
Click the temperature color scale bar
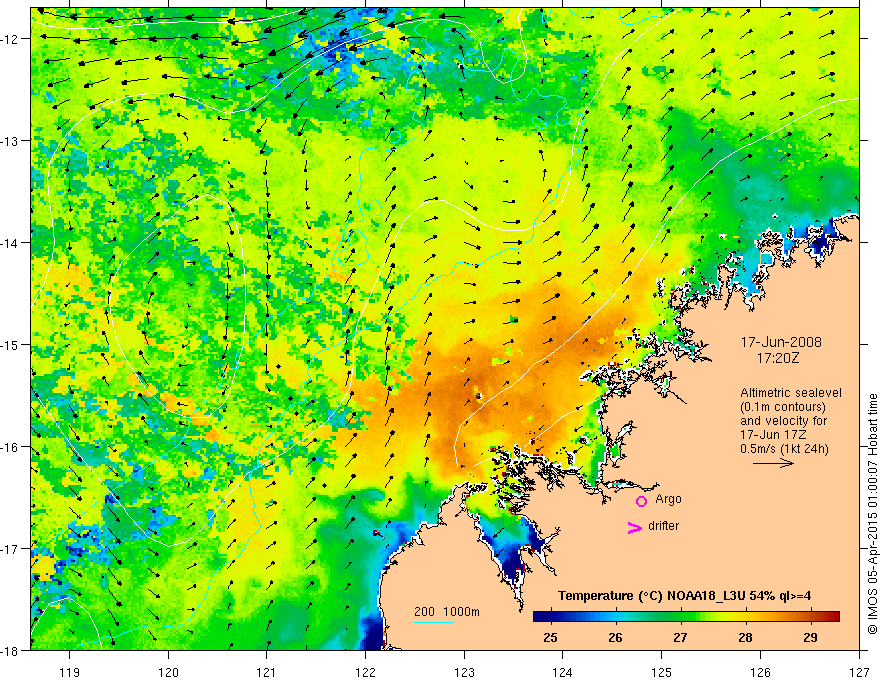pos(686,617)
